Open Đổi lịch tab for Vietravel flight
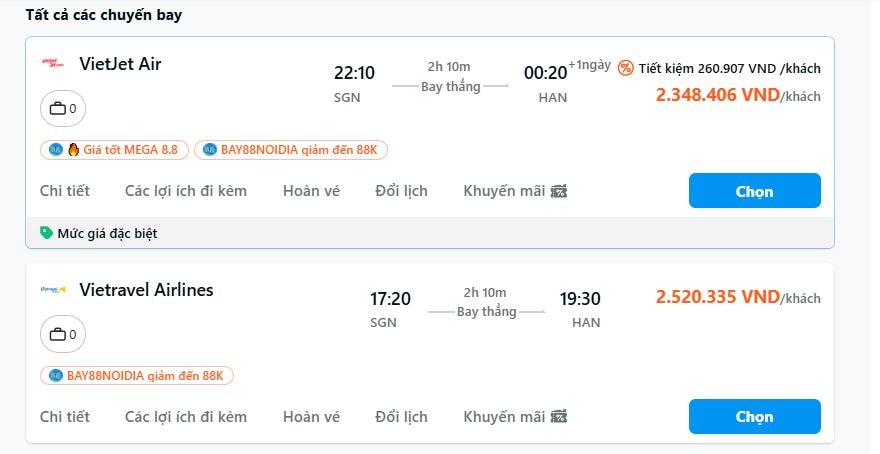This screenshot has width=880, height=454. pyautogui.click(x=401, y=417)
